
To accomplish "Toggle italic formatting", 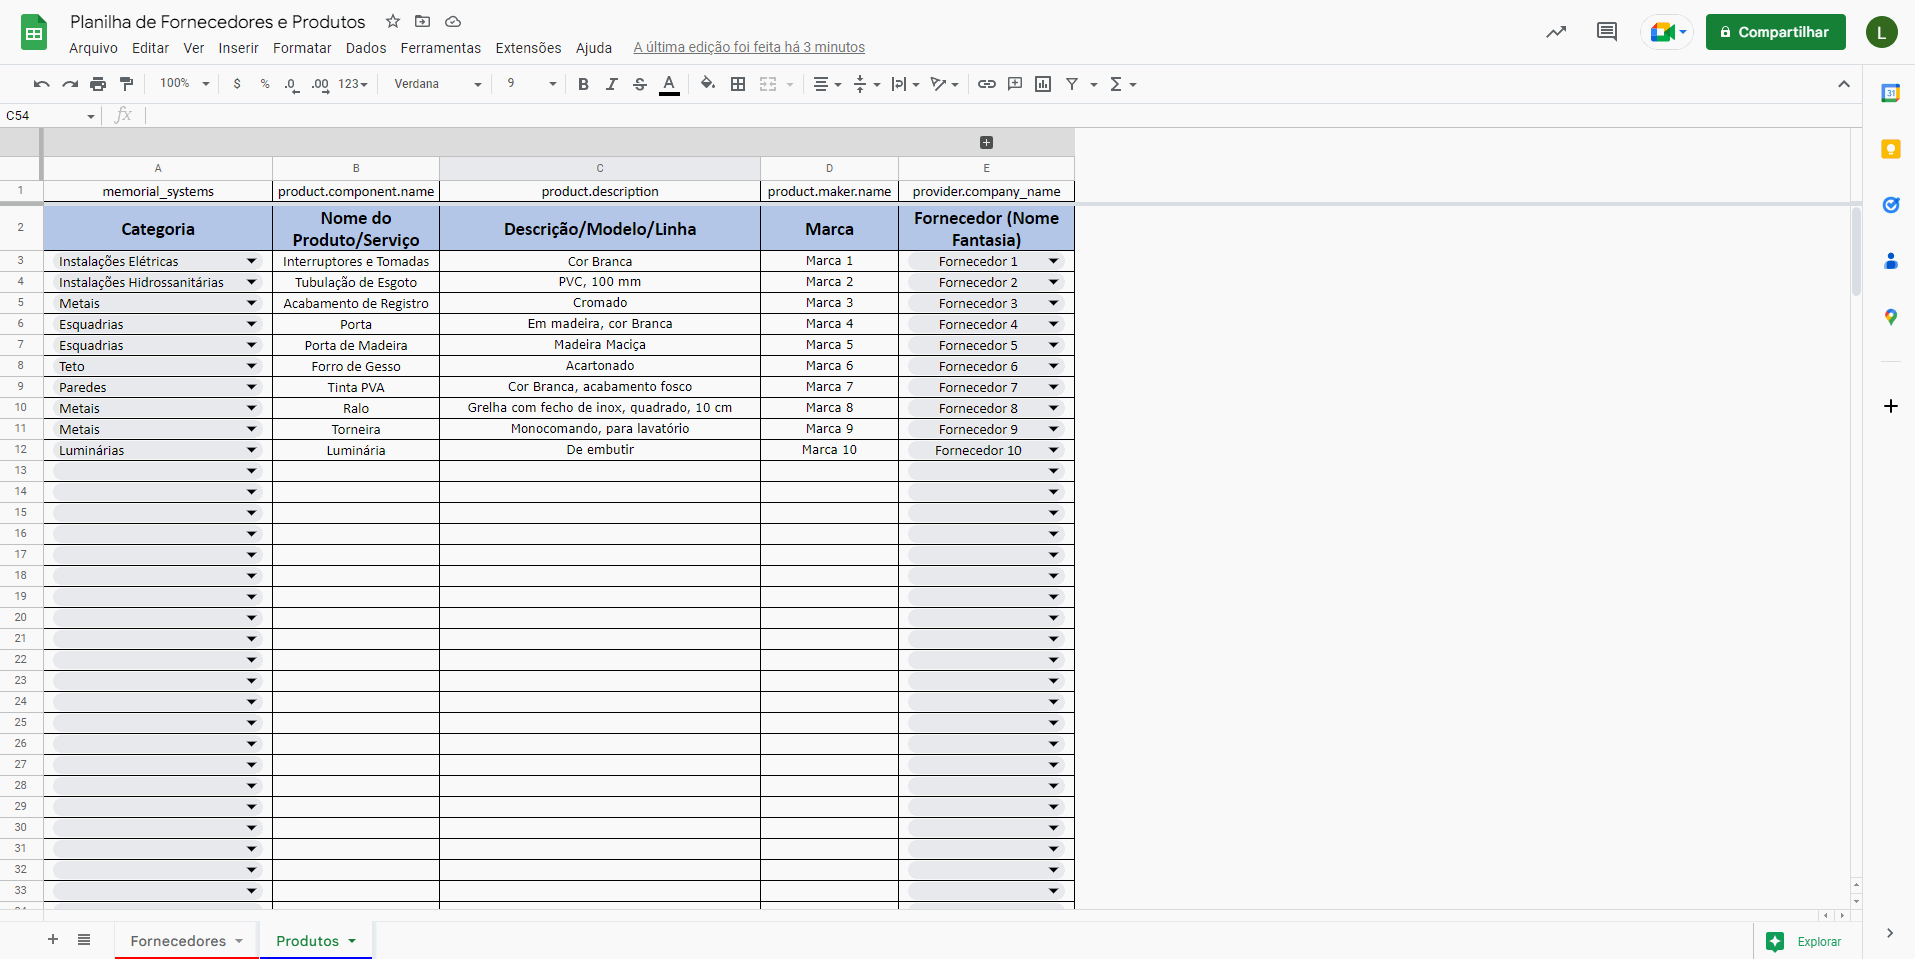I will click(x=611, y=84).
